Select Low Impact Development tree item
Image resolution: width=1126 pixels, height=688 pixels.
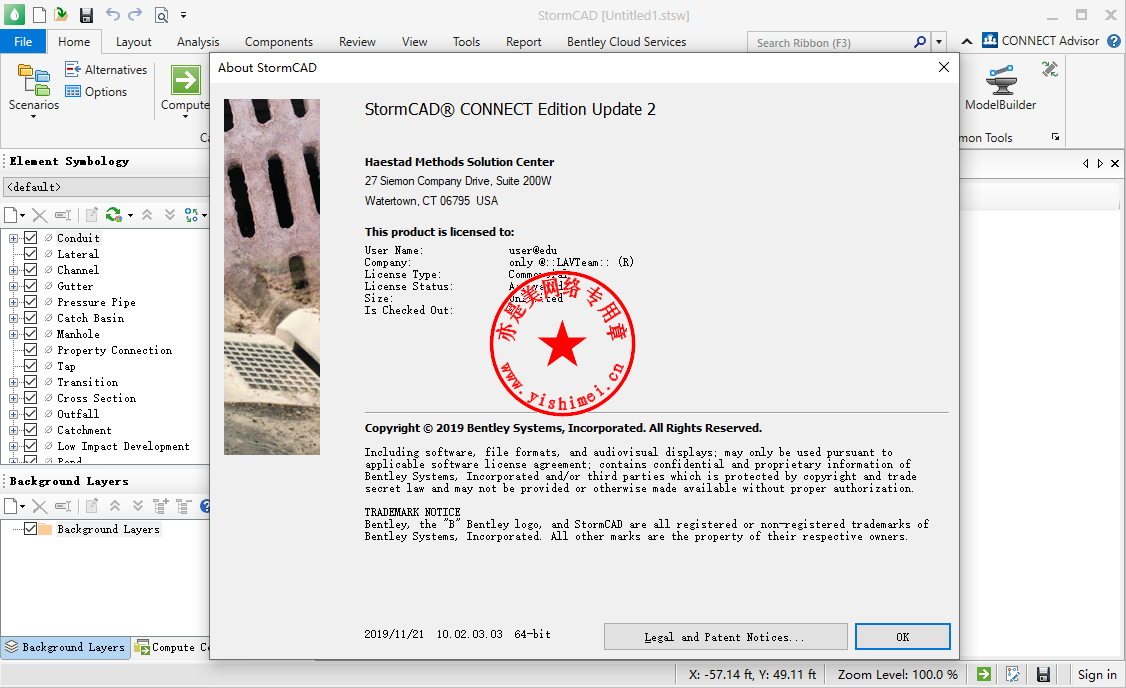tap(123, 446)
